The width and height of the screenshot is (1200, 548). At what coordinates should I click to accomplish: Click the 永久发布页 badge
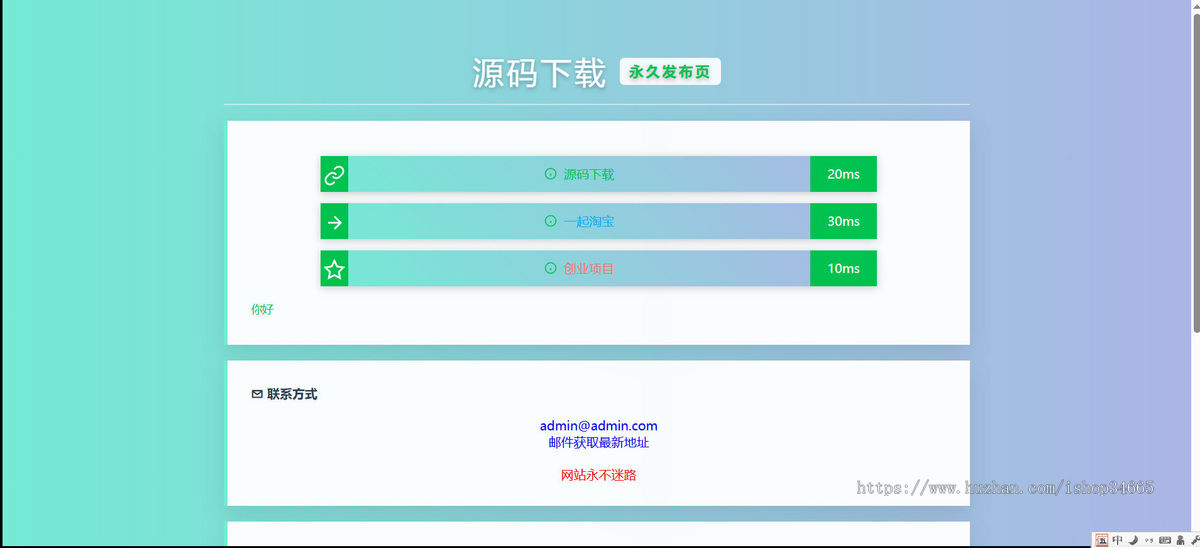coord(670,72)
